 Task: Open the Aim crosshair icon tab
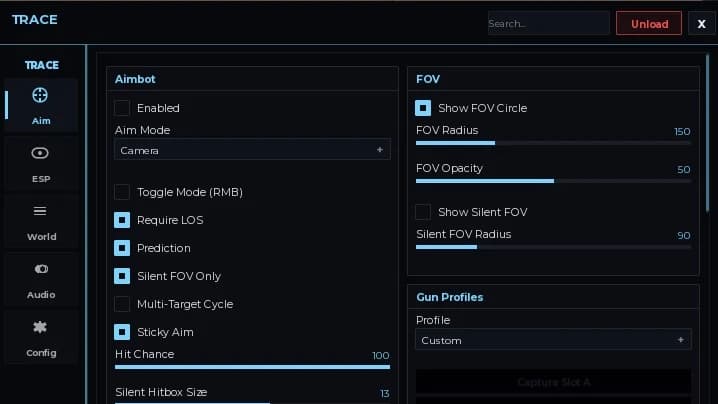40,95
